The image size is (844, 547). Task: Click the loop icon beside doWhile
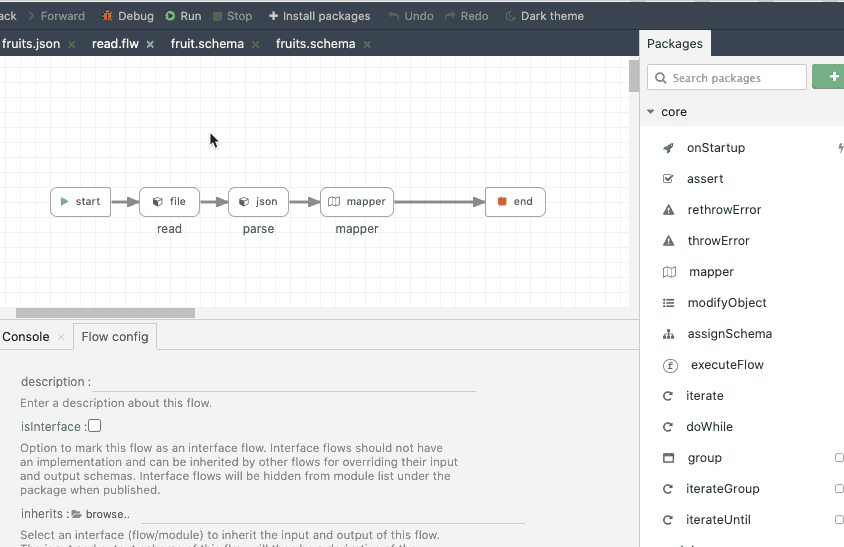coord(667,427)
